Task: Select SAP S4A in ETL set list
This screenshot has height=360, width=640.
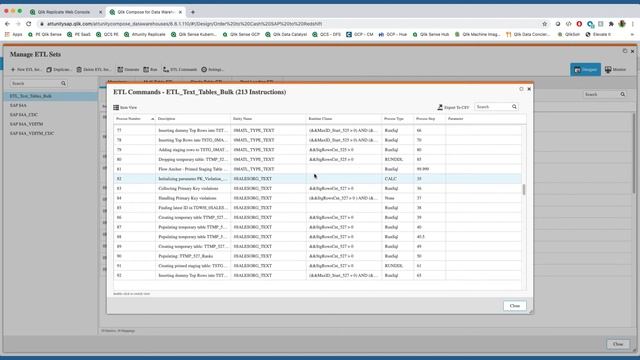Action: [50, 105]
